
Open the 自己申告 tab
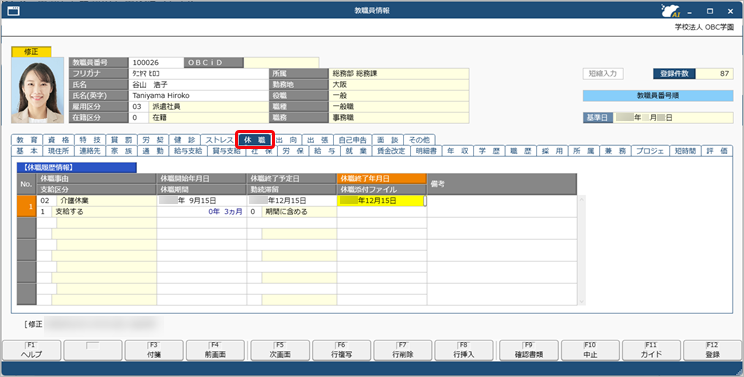pyautogui.click(x=353, y=140)
